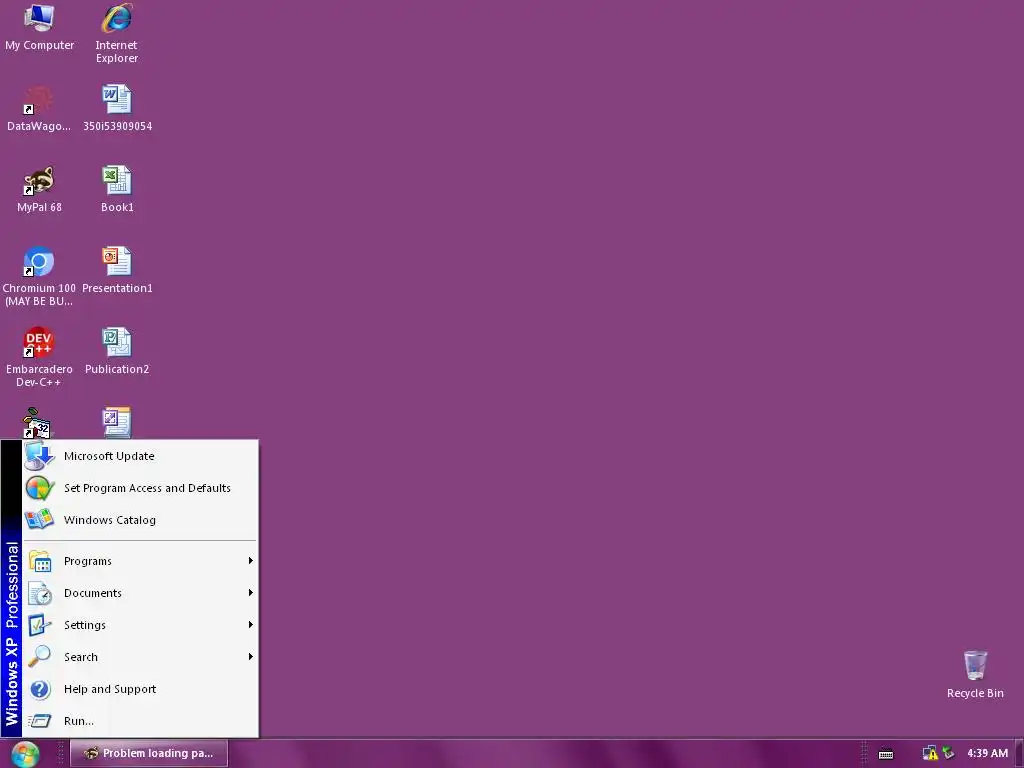Open Microsoft Update from Start menu
The width and height of the screenshot is (1024, 768).
pyautogui.click(x=140, y=456)
